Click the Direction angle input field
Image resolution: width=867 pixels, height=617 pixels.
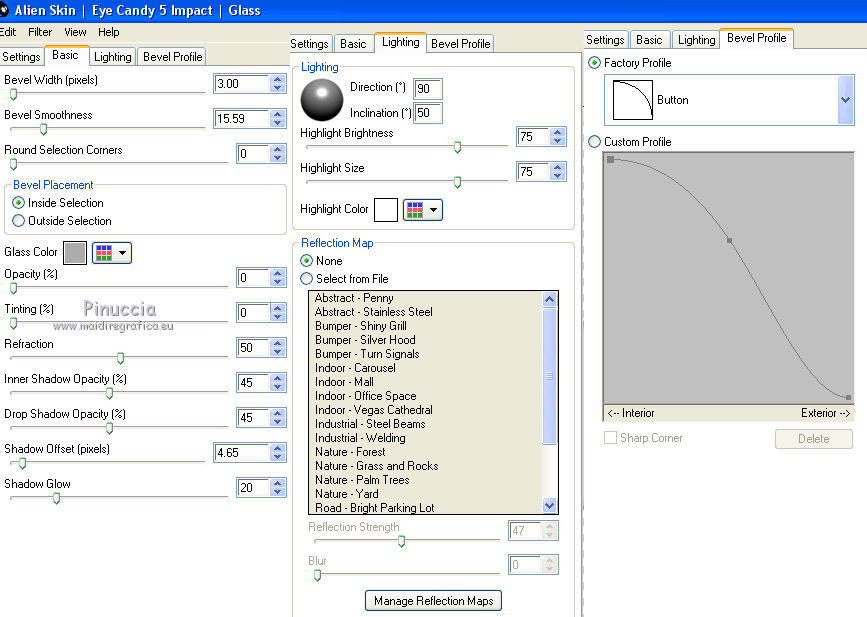pos(428,89)
